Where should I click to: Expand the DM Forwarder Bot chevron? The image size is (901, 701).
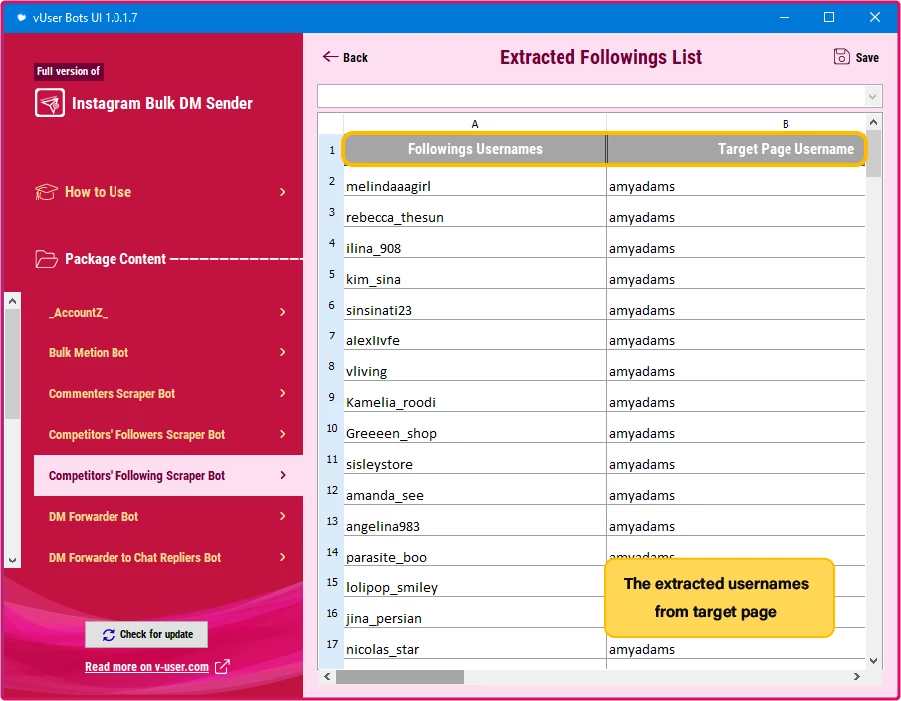(x=283, y=516)
